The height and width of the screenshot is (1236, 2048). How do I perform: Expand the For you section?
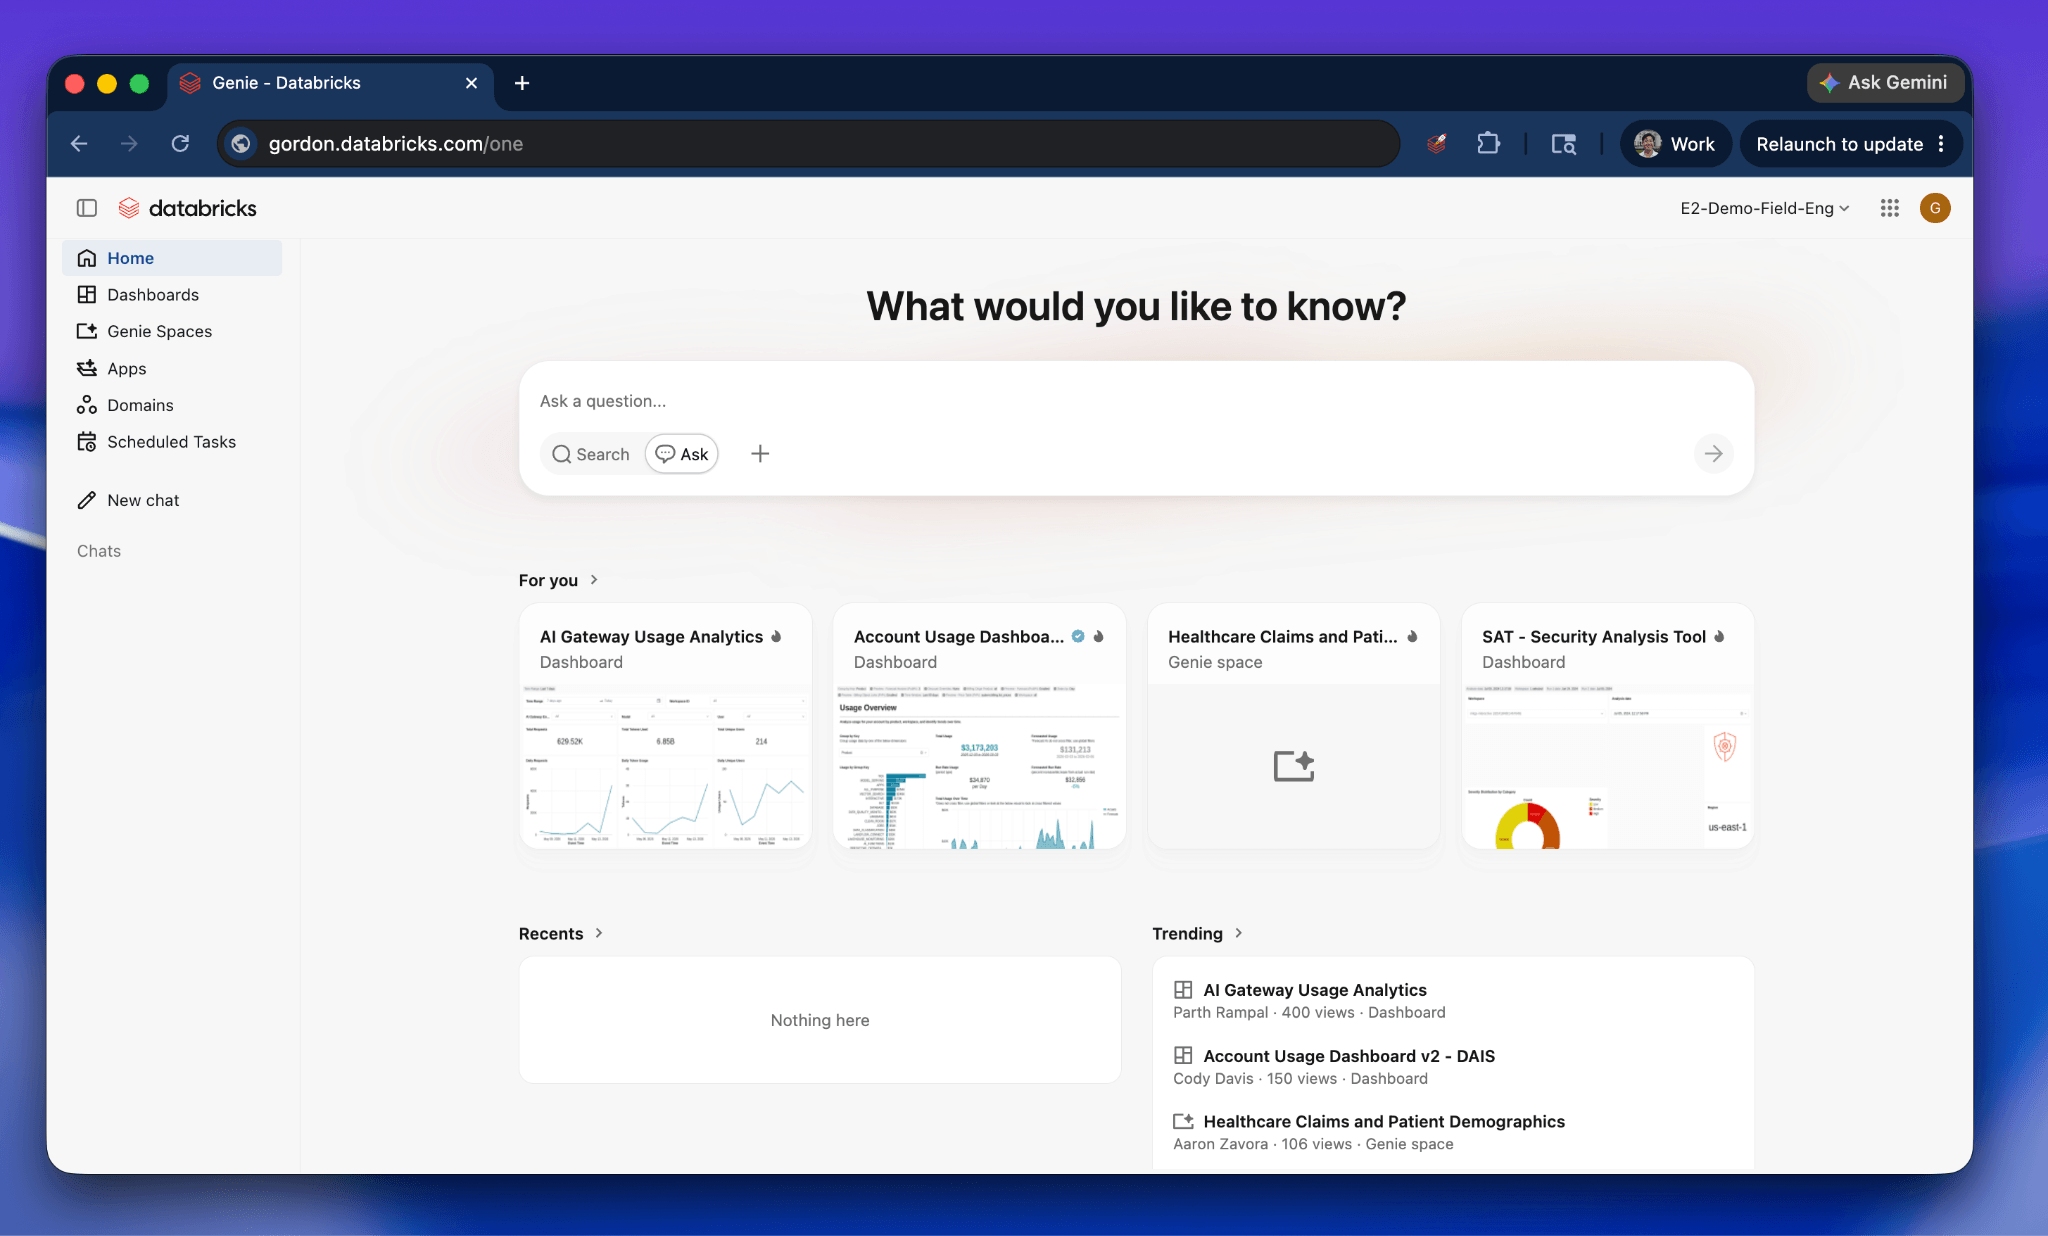click(x=594, y=580)
